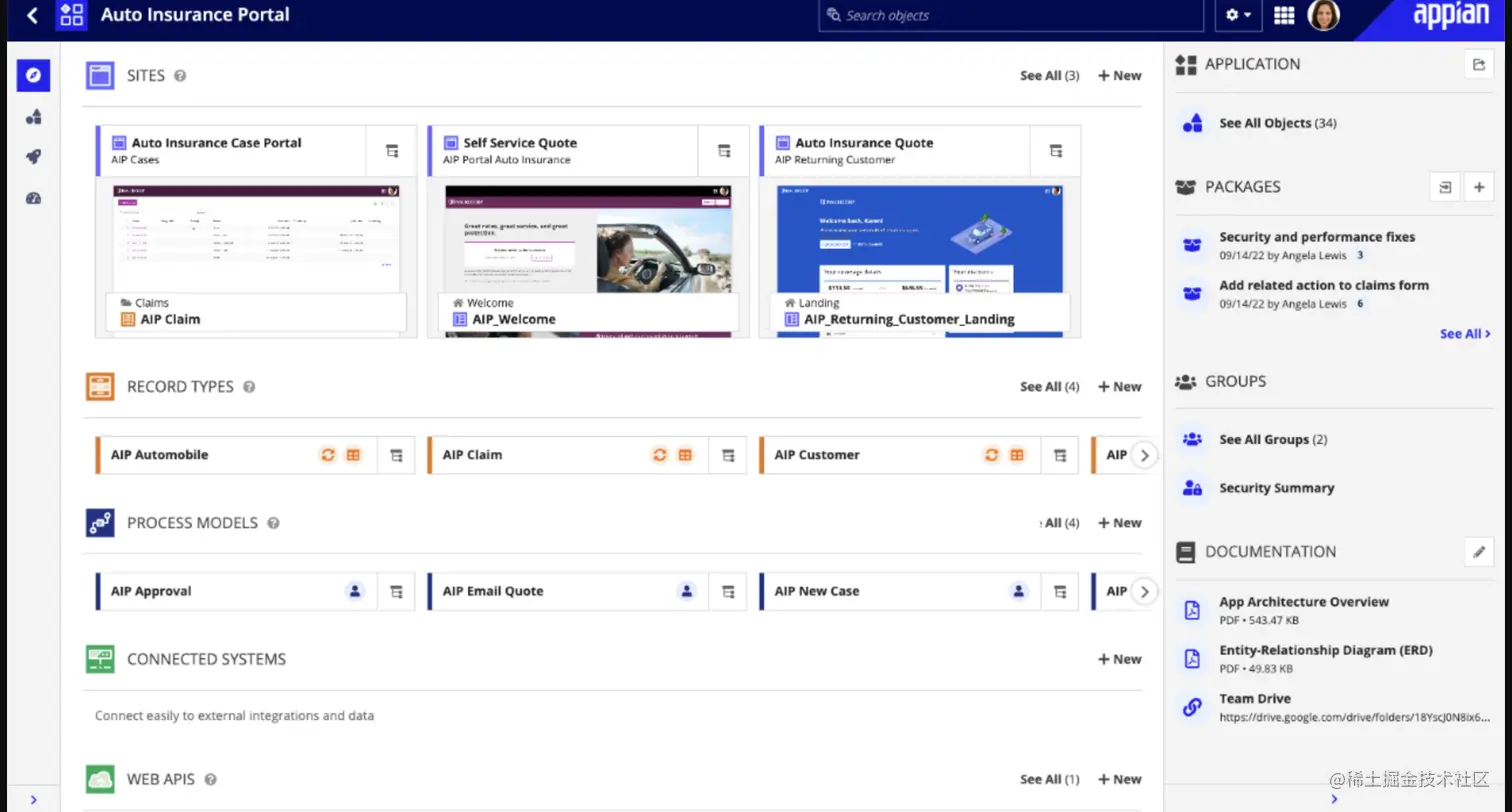Click See All for Web APIs
Viewport: 1512px width, 812px height.
[1049, 779]
